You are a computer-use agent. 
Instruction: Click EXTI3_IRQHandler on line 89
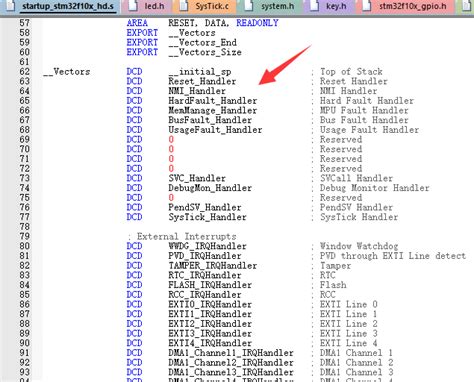(210, 333)
